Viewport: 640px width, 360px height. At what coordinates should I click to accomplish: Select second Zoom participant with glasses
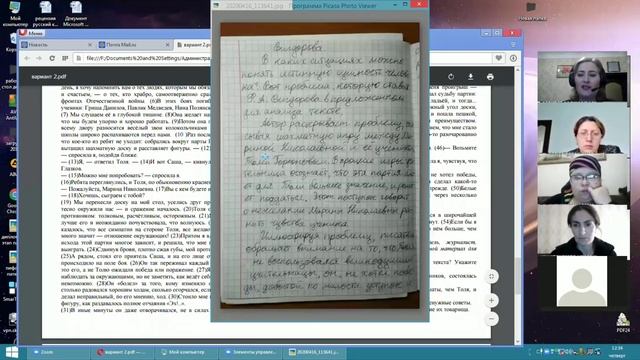coord(582,128)
